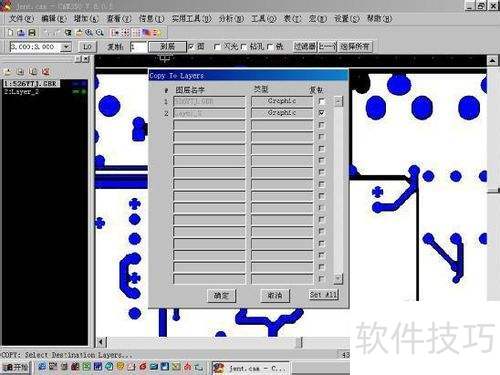Viewport: 500px width, 375px height.
Task: Click the dialog layer list scroll-up arrow
Action: click(x=338, y=101)
